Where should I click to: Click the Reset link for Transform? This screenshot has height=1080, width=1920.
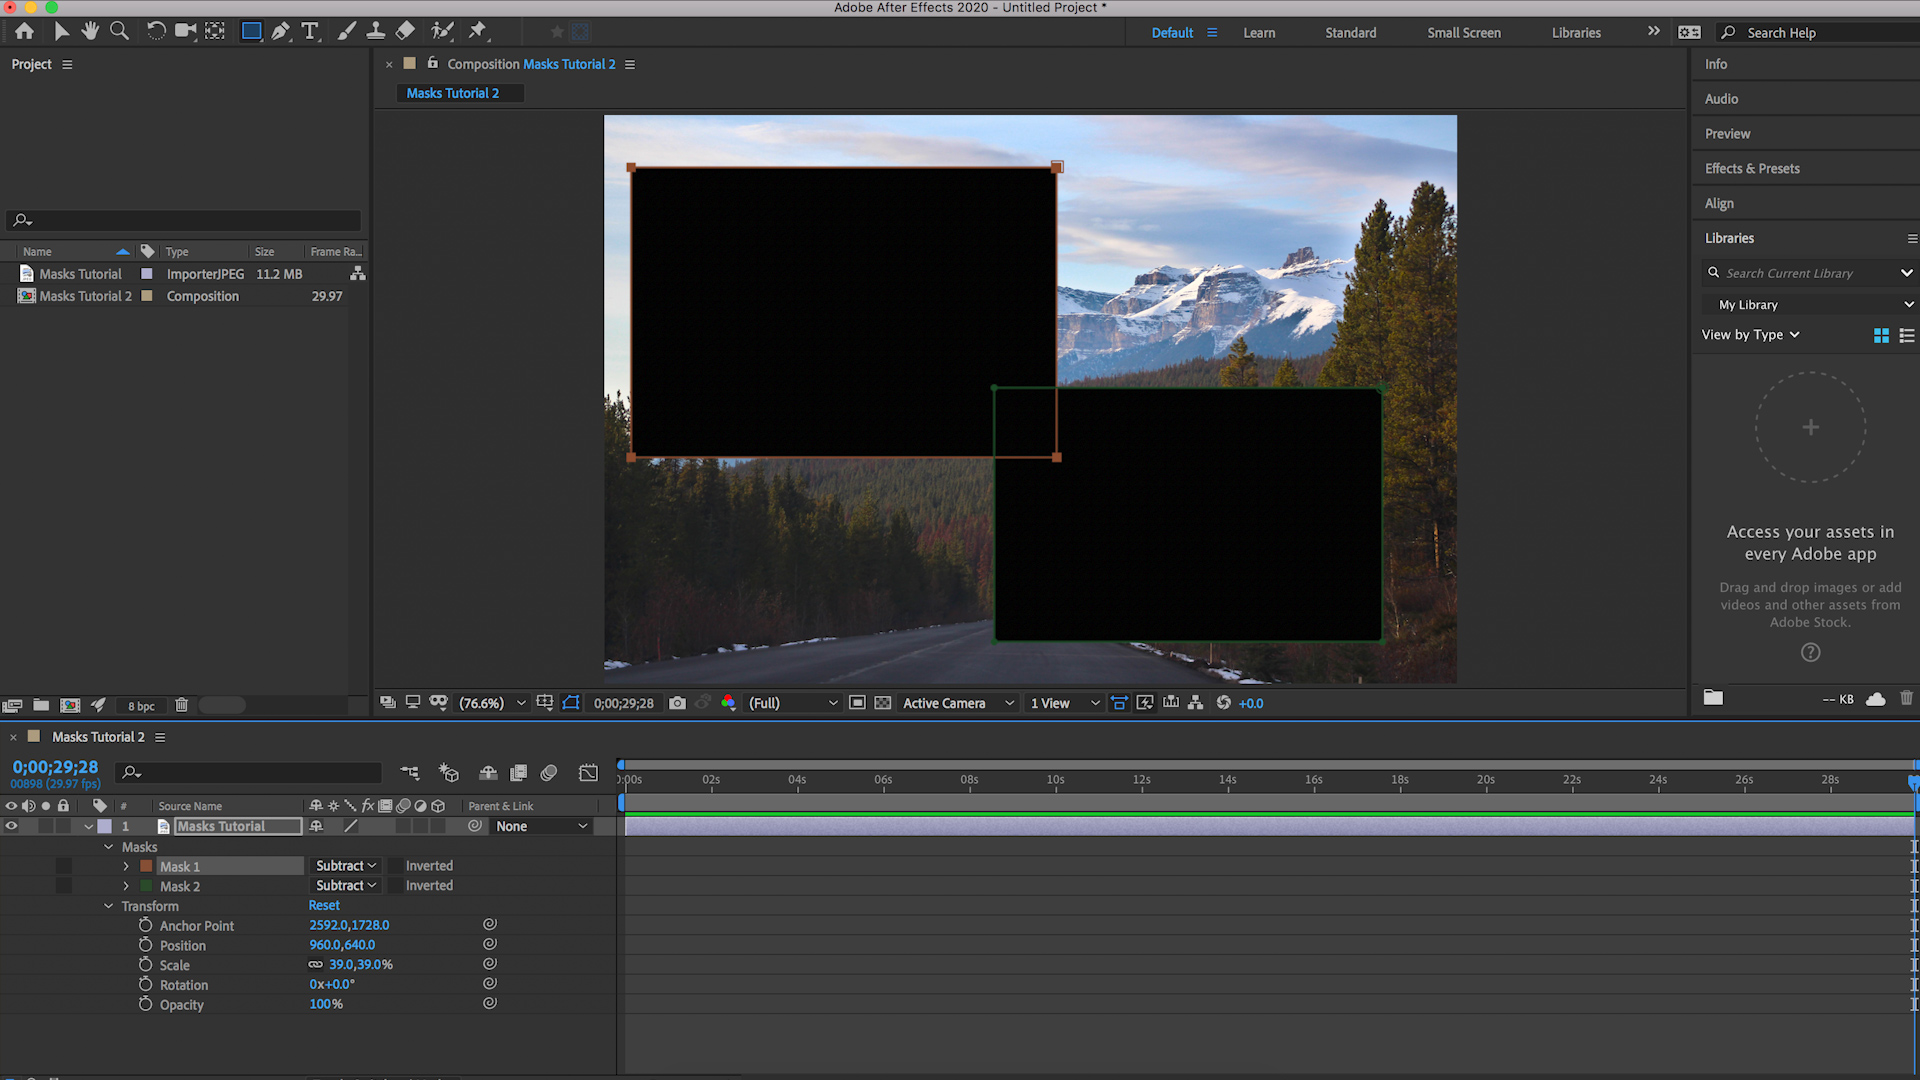pos(323,905)
